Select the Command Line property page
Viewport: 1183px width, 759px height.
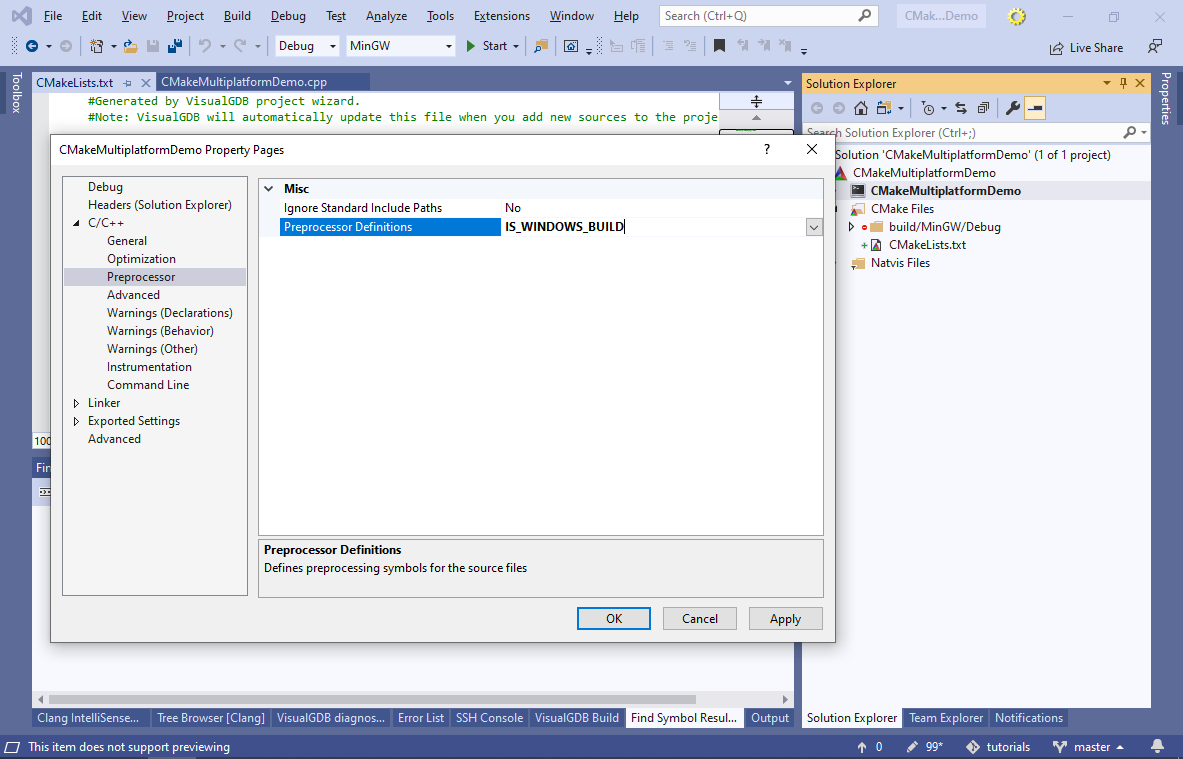click(x=148, y=385)
